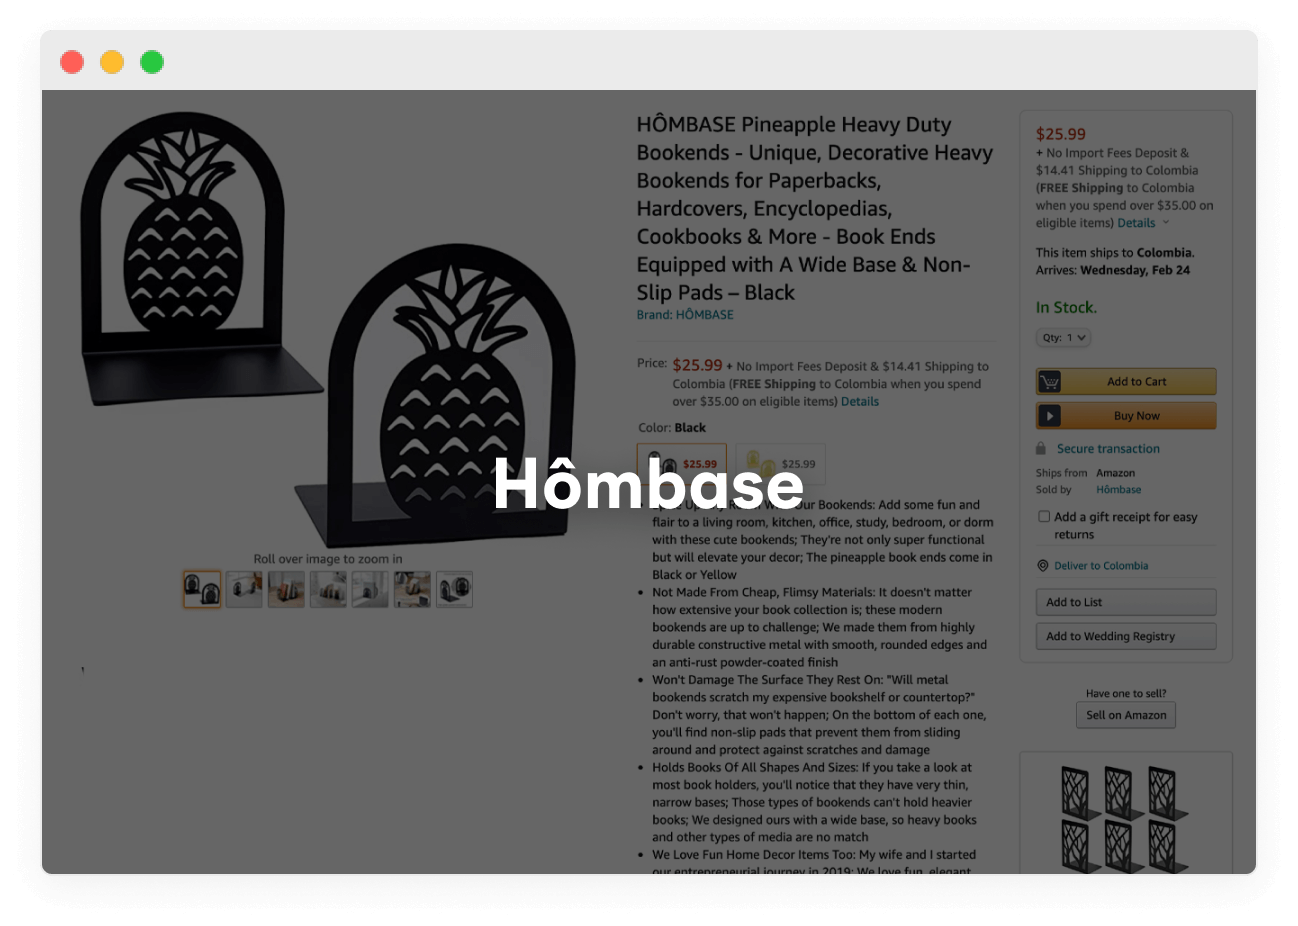This screenshot has width=1298, height=926.
Task: Expand the Details chevron in the buy box
Action: pyautogui.click(x=1165, y=223)
